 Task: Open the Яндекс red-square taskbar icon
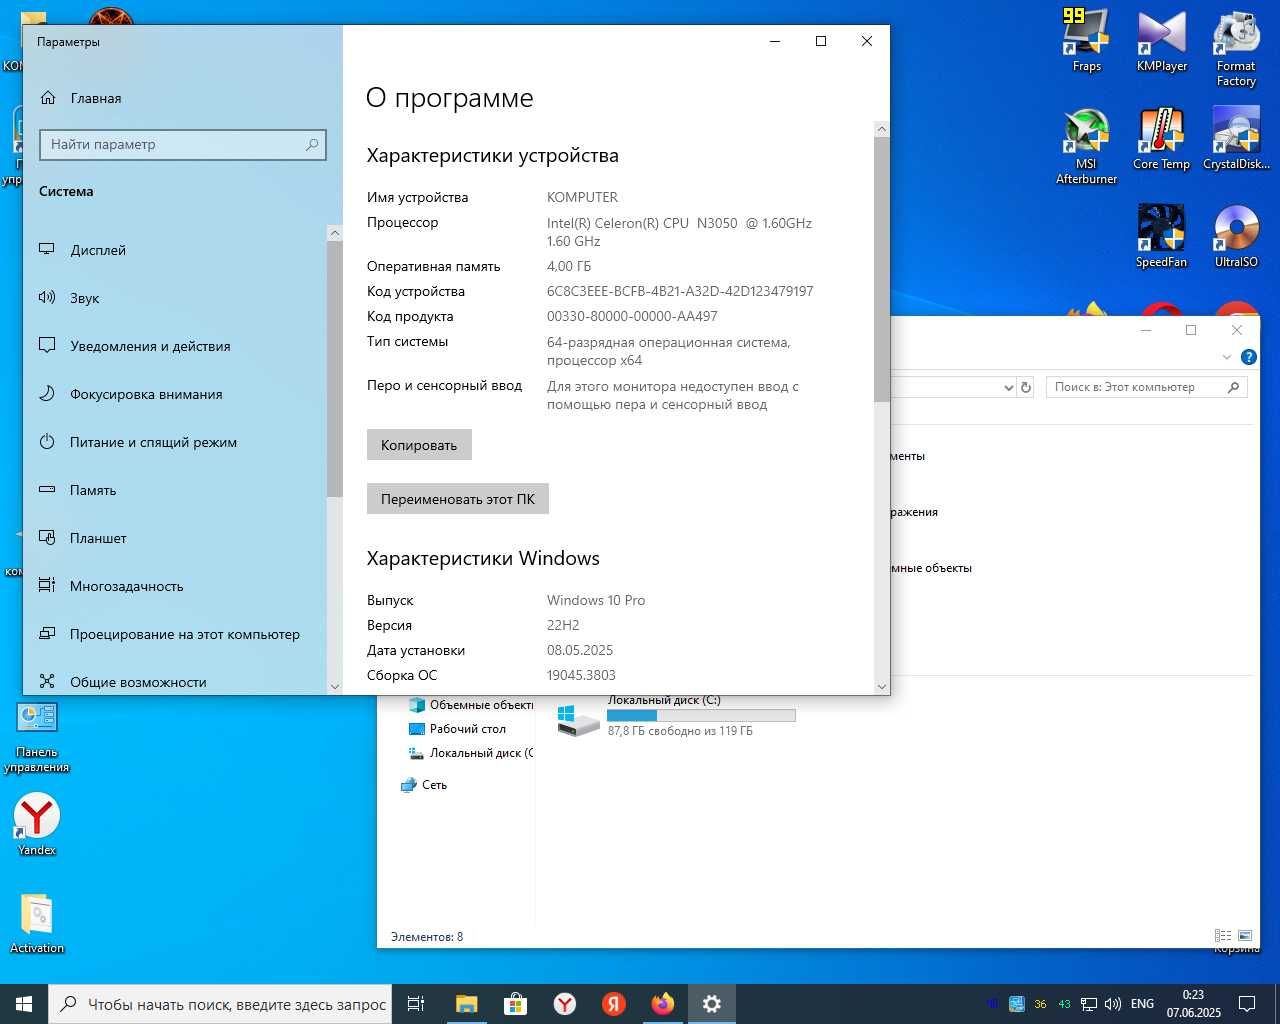[614, 1004]
